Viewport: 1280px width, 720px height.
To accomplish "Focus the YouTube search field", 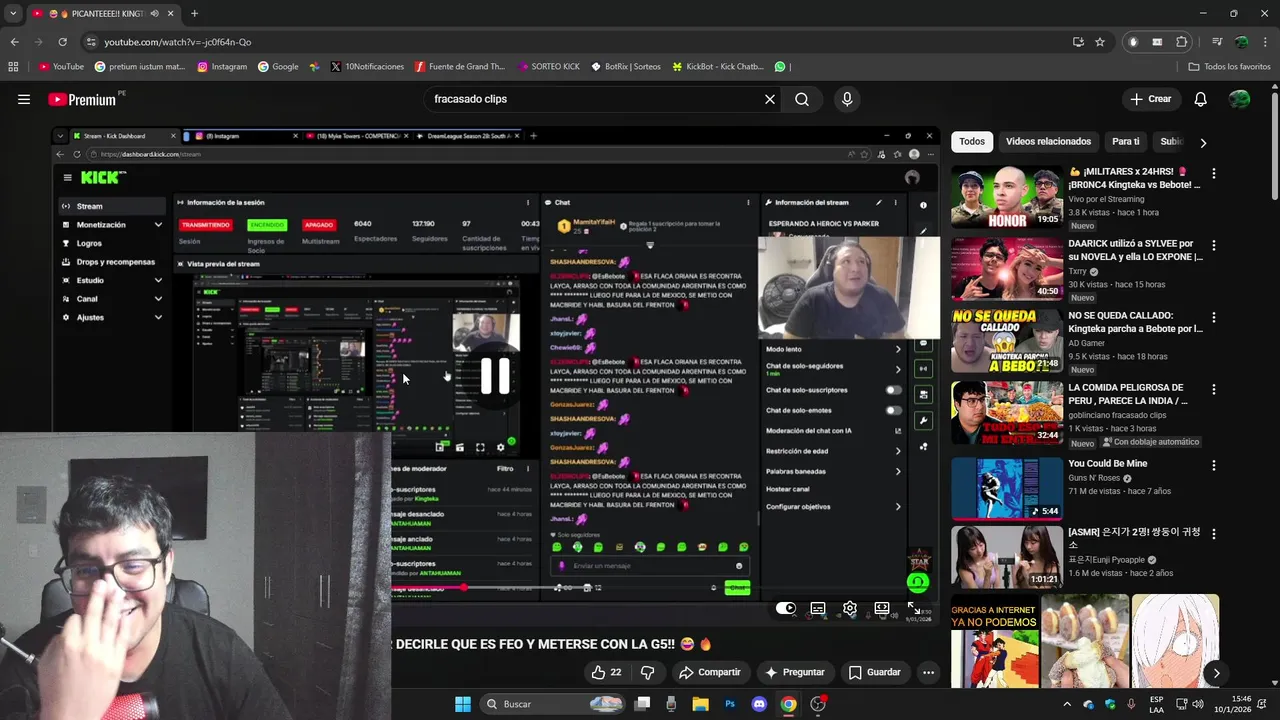I will pos(590,99).
